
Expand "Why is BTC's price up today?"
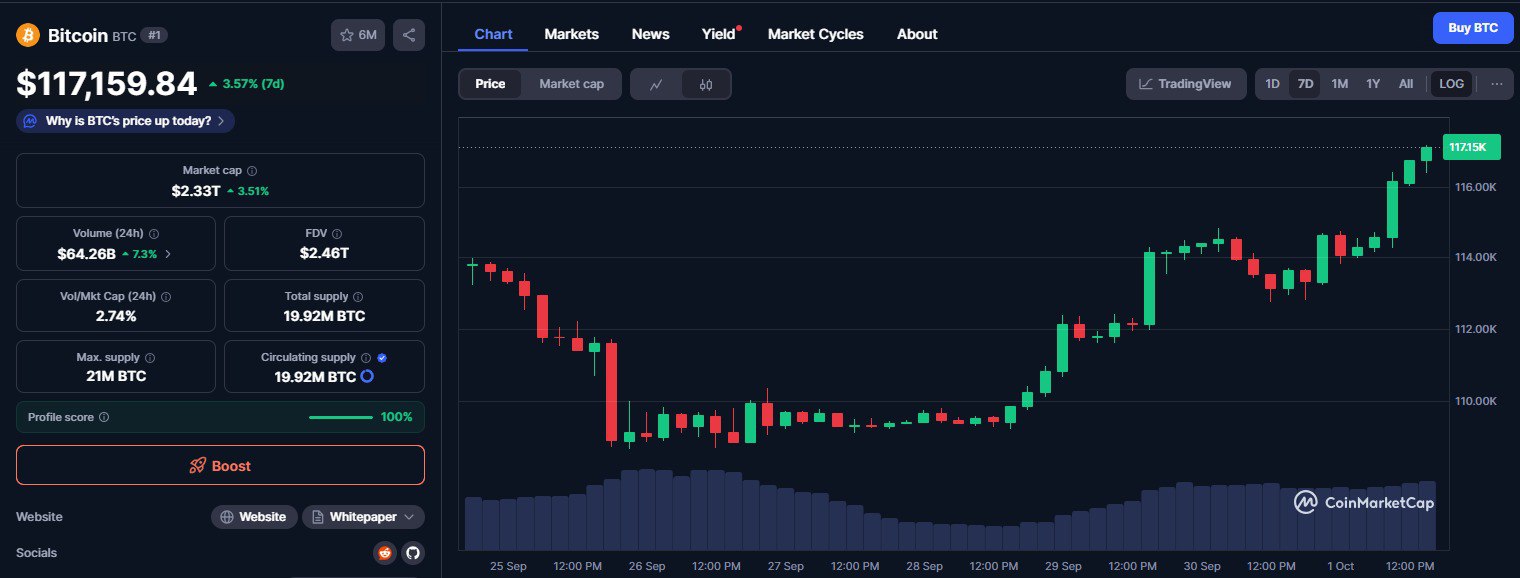click(126, 121)
